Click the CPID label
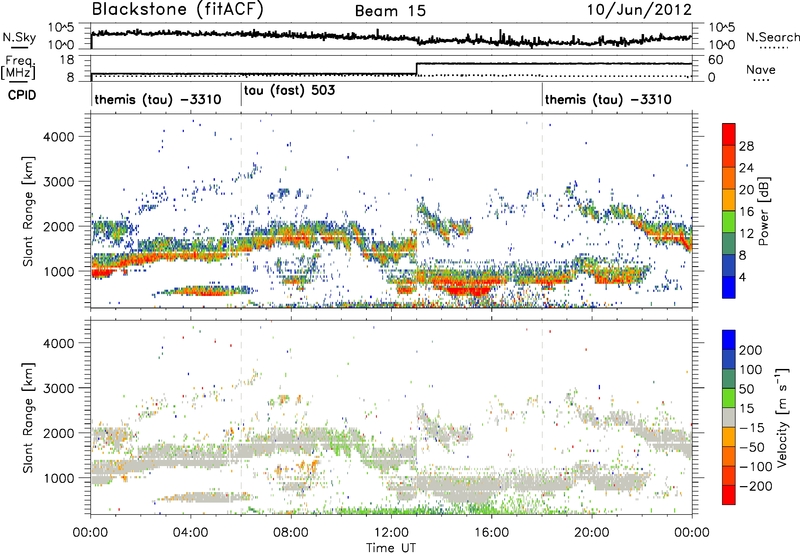The width and height of the screenshot is (800, 554). (x=22, y=95)
